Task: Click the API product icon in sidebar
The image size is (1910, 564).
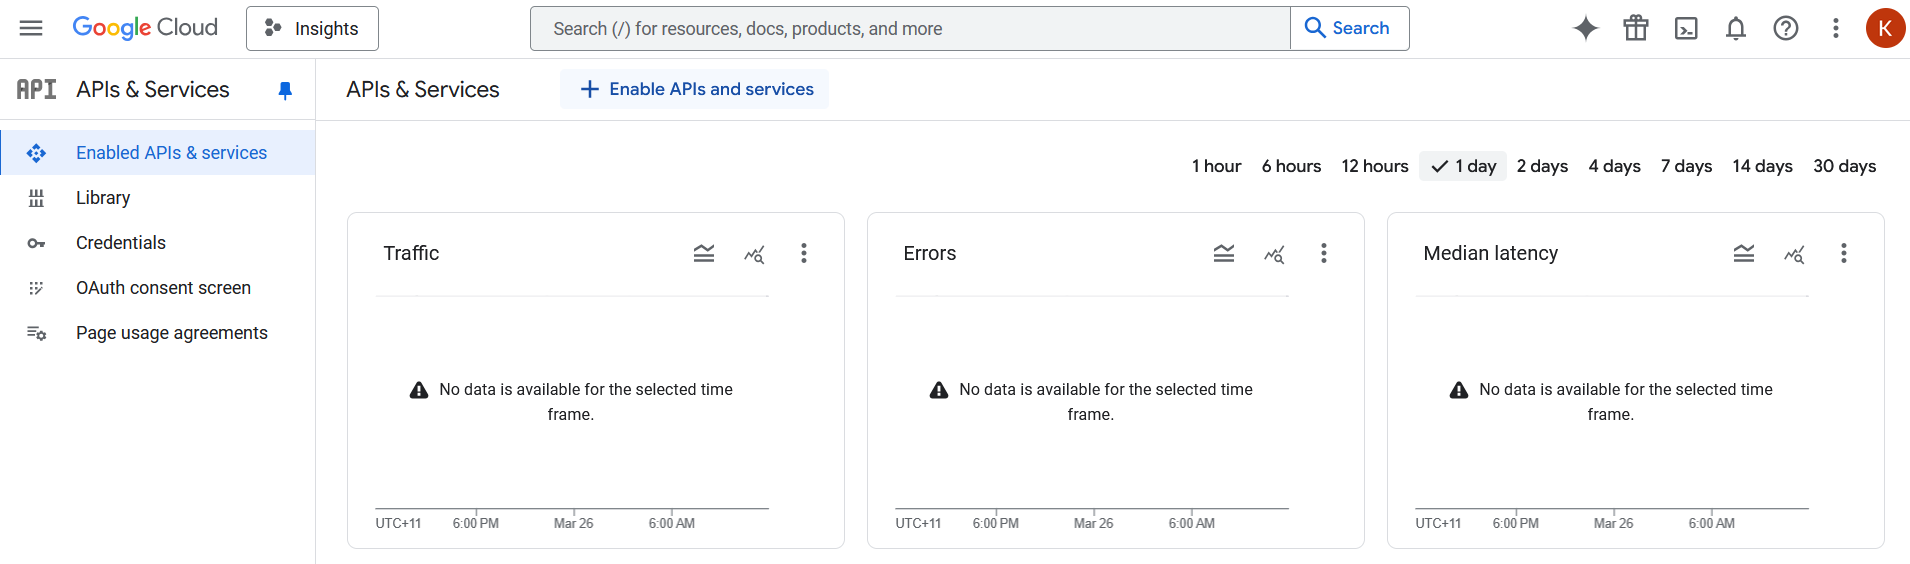Action: tap(37, 89)
